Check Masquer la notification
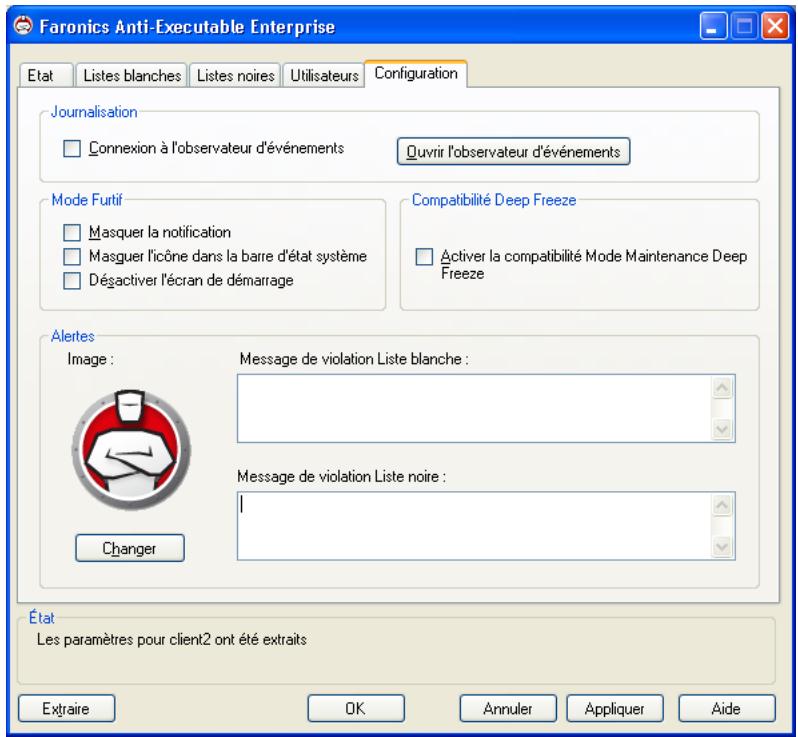 (x=72, y=233)
